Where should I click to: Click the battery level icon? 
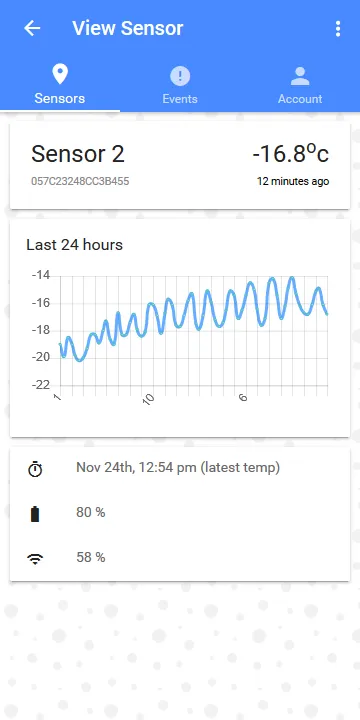tap(35, 514)
